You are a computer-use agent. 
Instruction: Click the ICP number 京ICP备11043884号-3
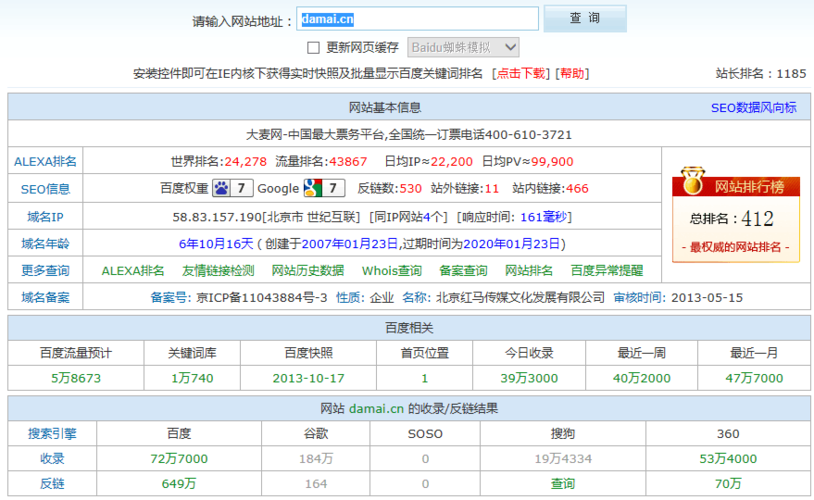pos(262,298)
